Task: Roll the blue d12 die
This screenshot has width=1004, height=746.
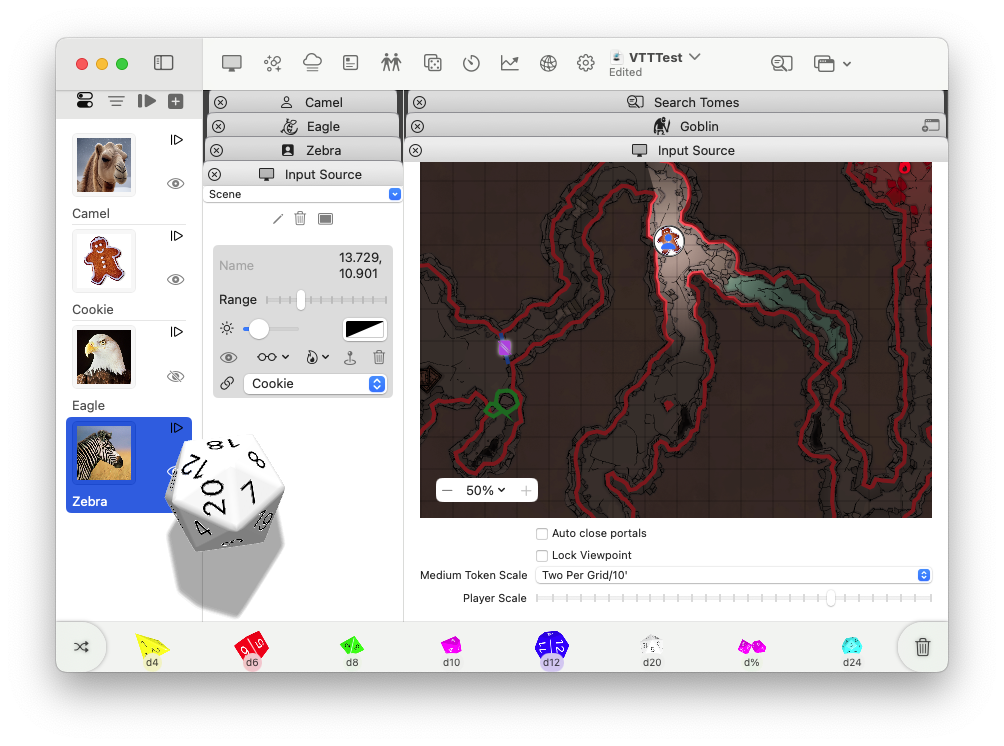Action: tap(551, 645)
